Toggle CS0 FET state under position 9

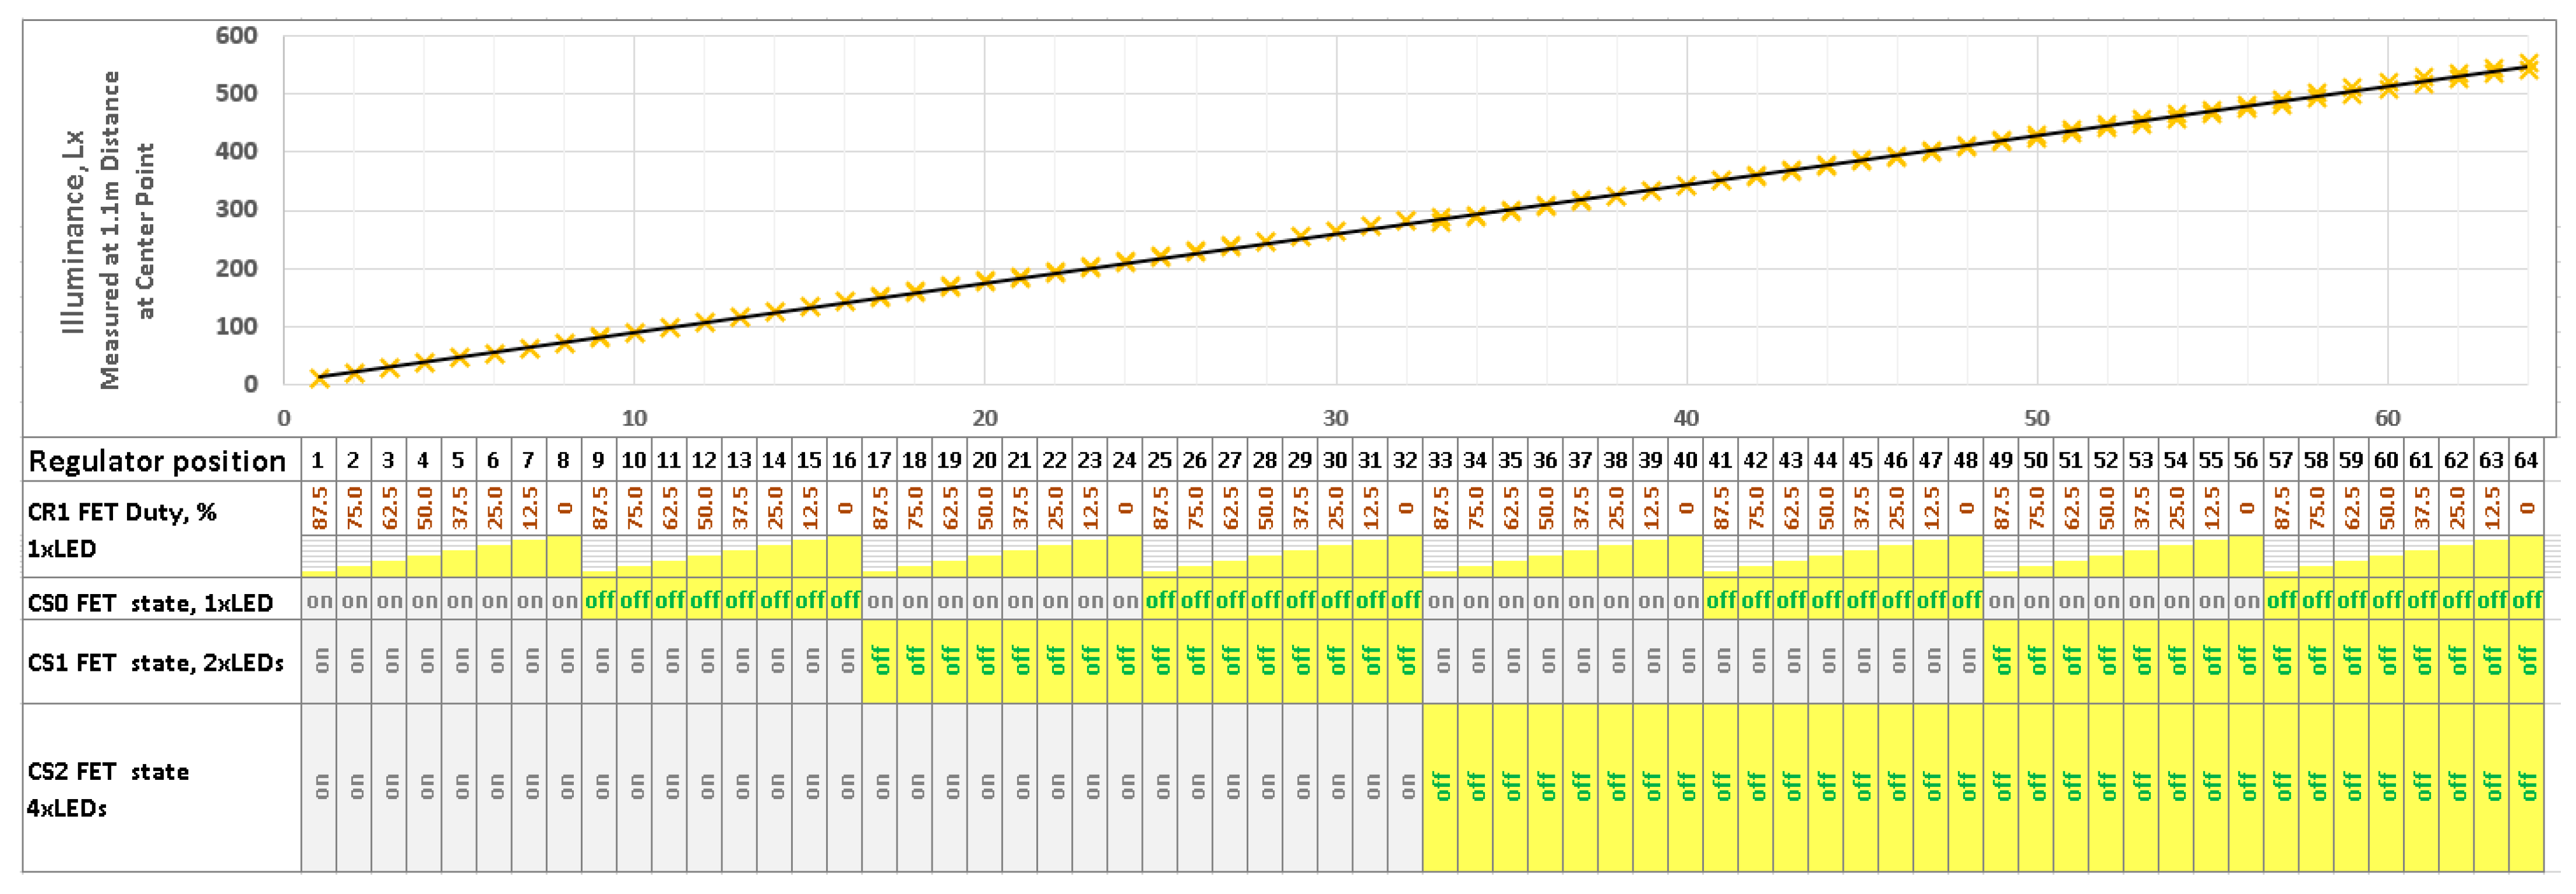pyautogui.click(x=599, y=601)
